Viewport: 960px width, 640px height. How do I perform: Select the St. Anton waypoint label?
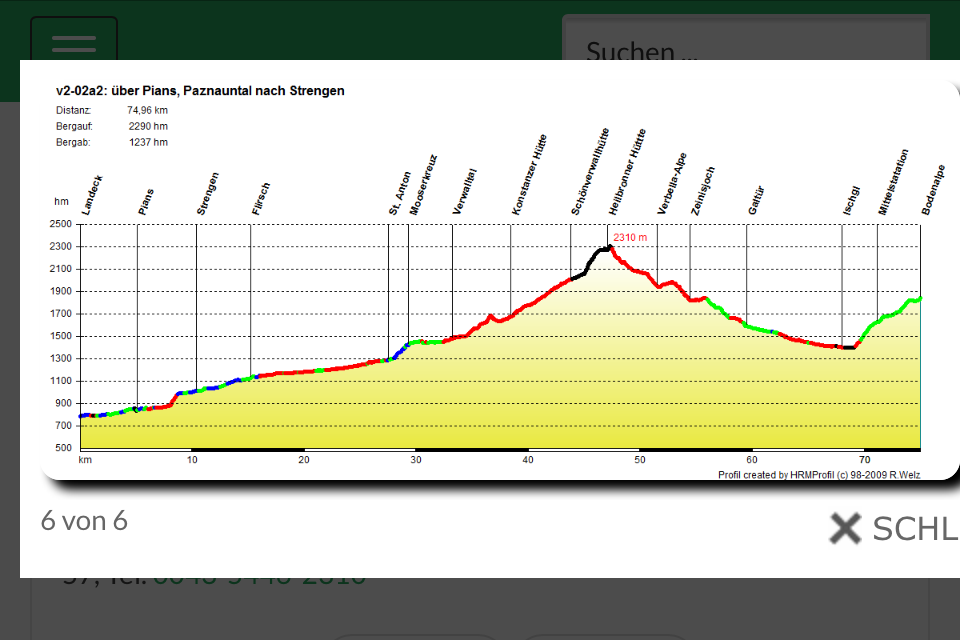point(399,193)
